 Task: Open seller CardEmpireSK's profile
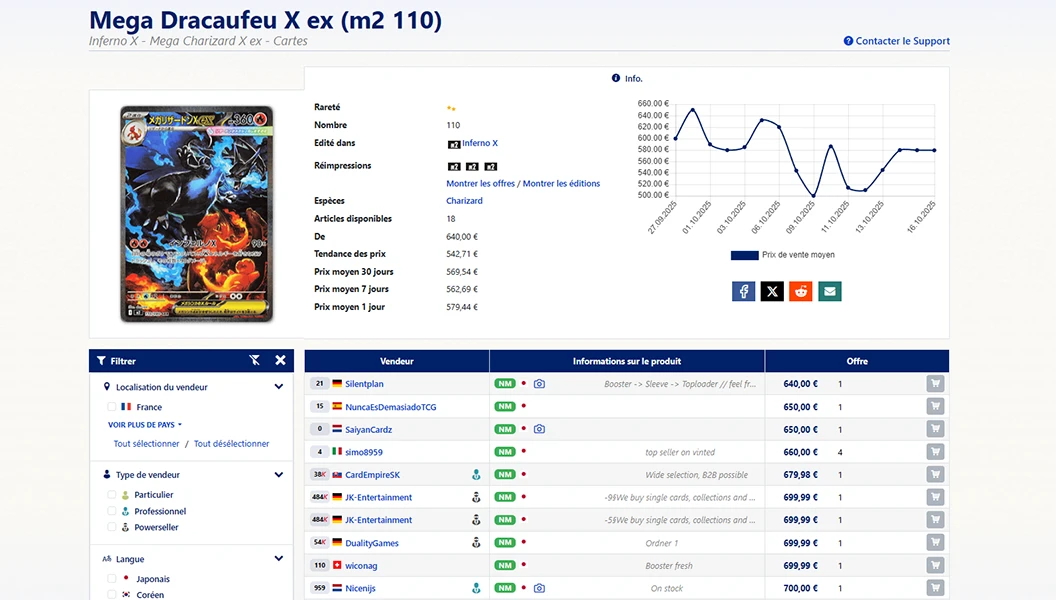pos(372,475)
